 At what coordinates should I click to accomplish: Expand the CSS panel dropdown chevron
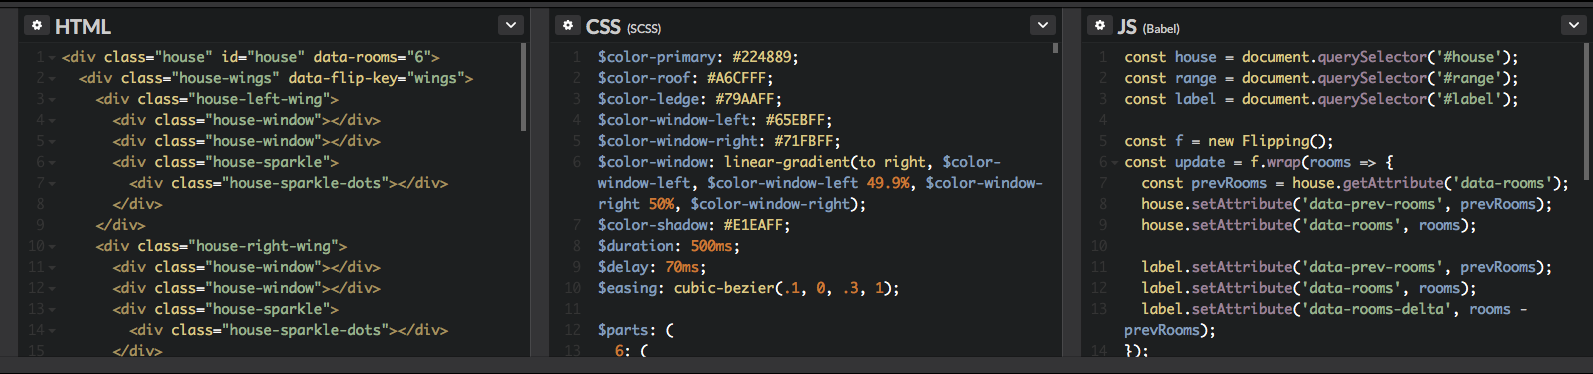tap(1043, 25)
